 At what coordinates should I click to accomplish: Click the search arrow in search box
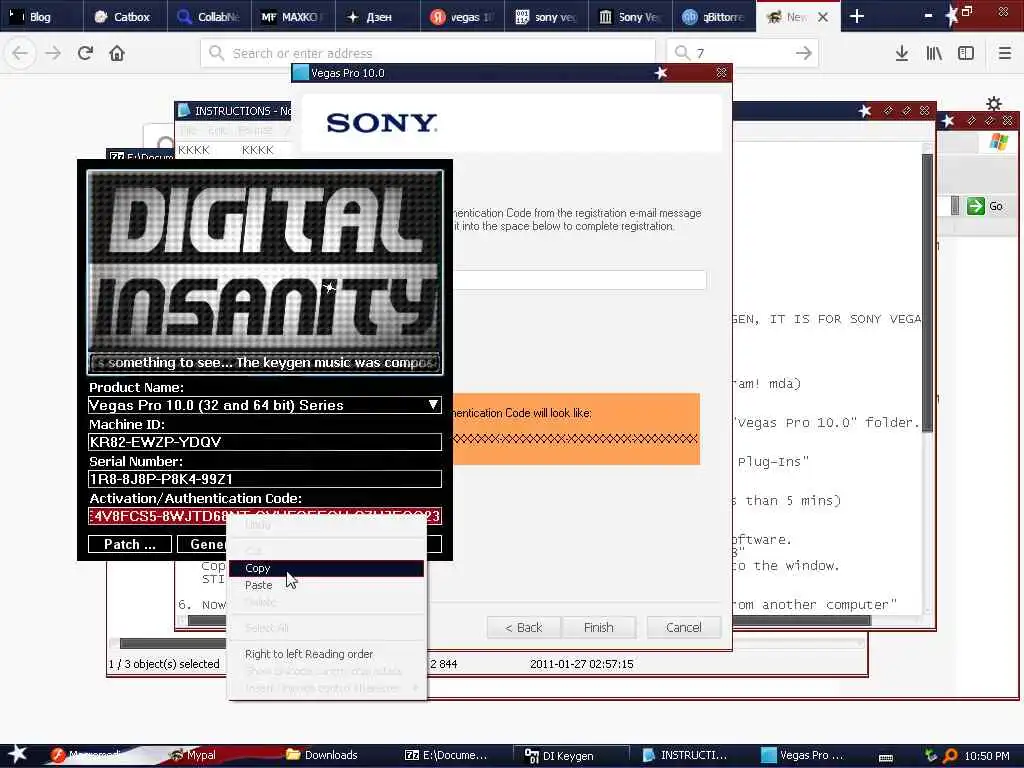tap(804, 53)
